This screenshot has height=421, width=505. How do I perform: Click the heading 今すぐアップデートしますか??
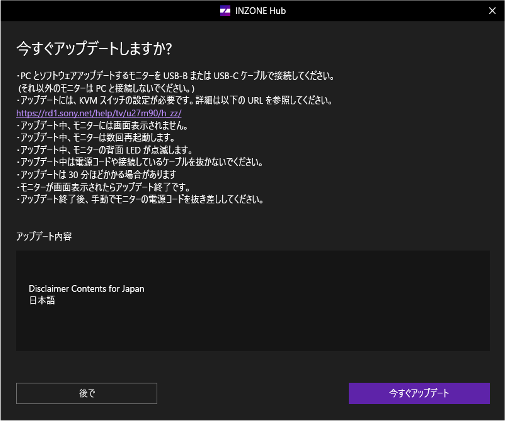pyautogui.click(x=94, y=49)
